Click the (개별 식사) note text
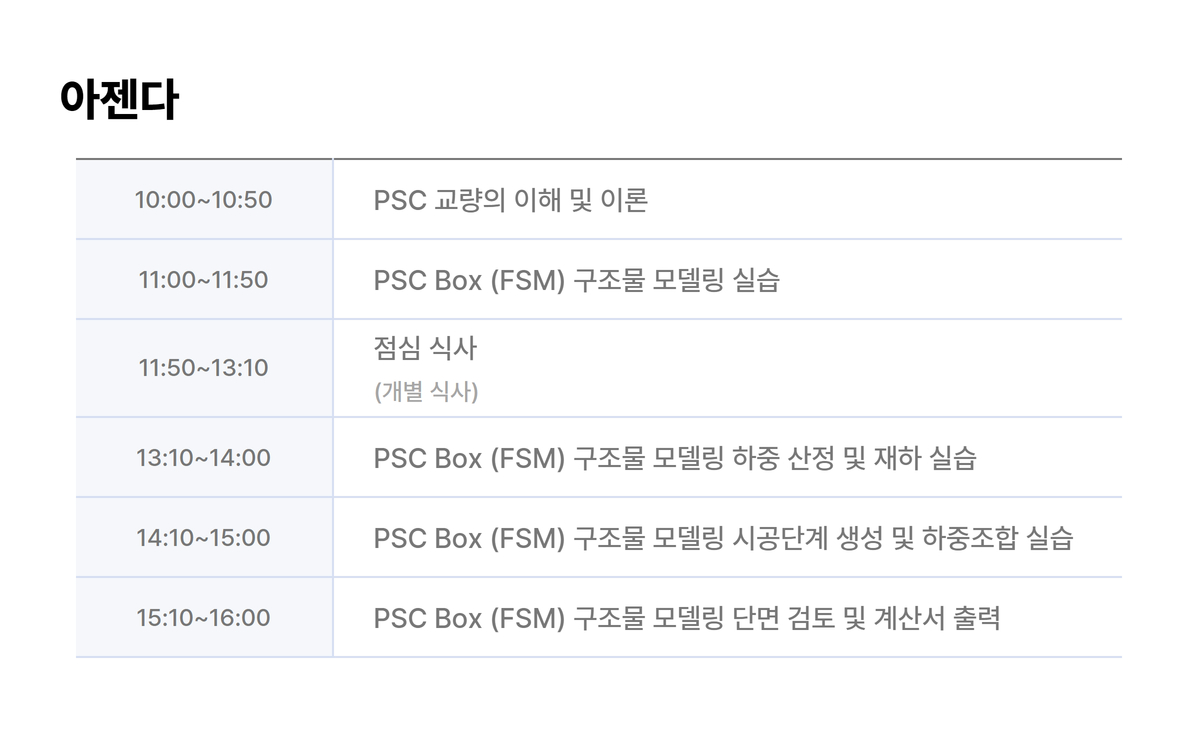Screen dimensions: 1200x736 (427, 392)
